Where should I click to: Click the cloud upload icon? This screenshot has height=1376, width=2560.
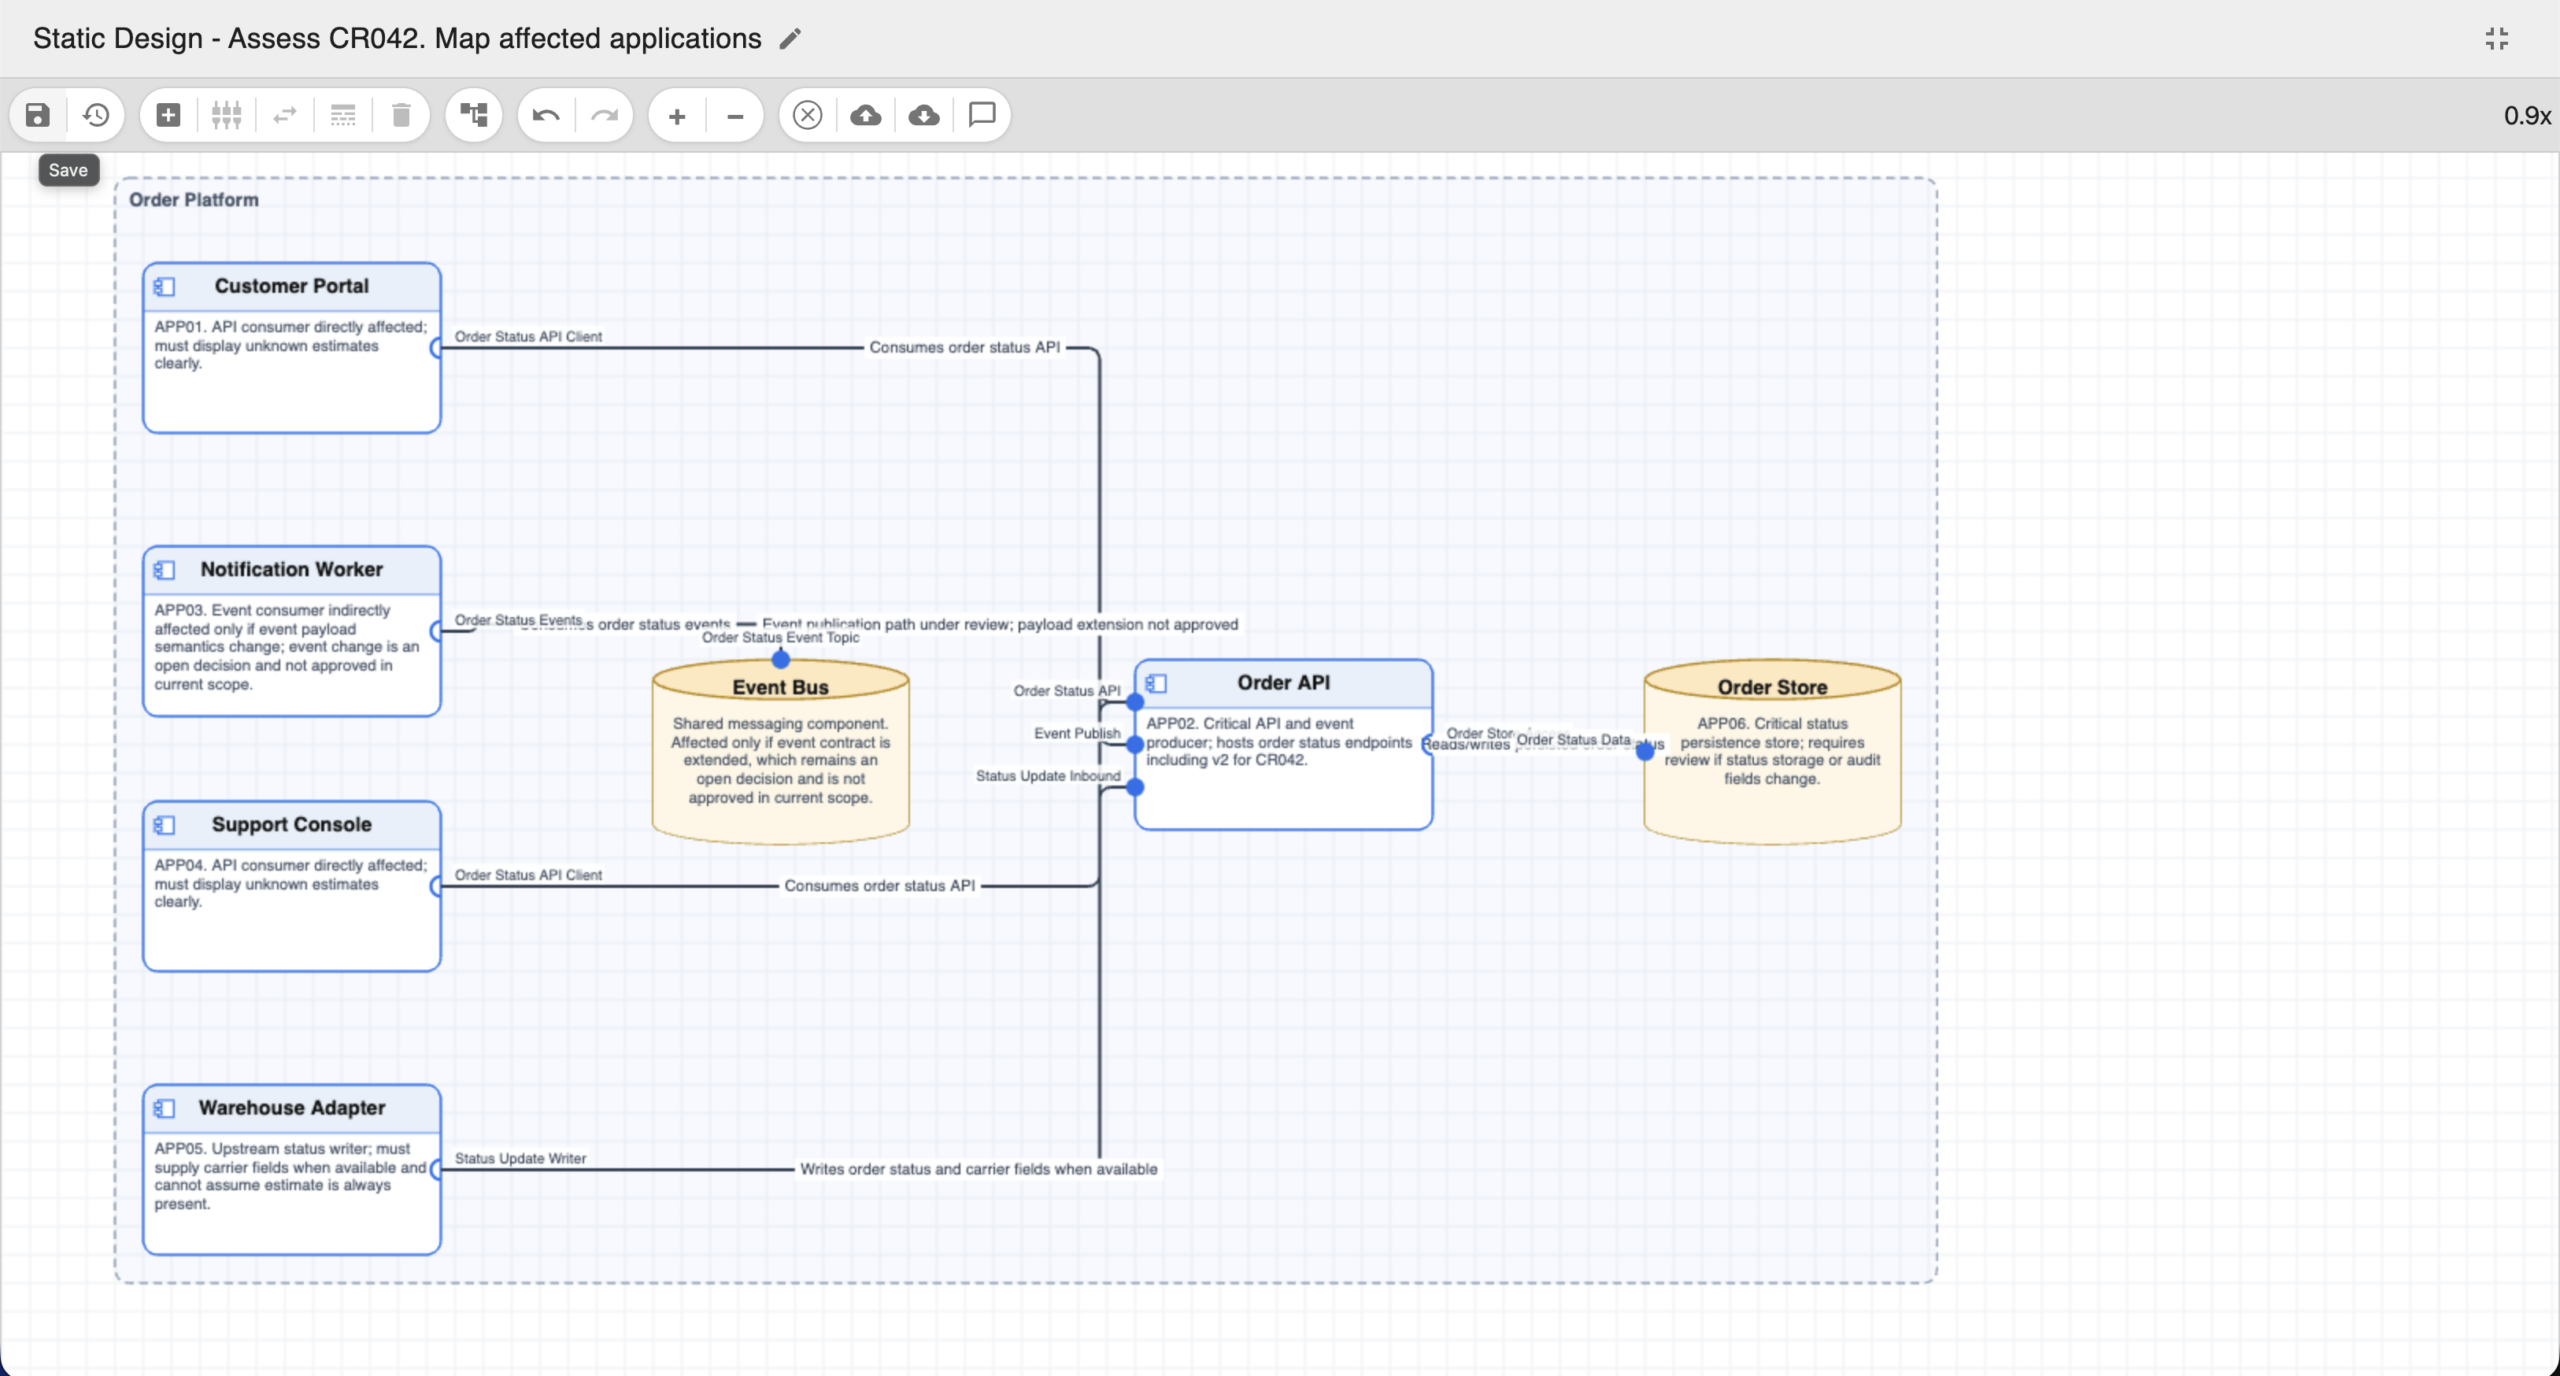click(865, 115)
